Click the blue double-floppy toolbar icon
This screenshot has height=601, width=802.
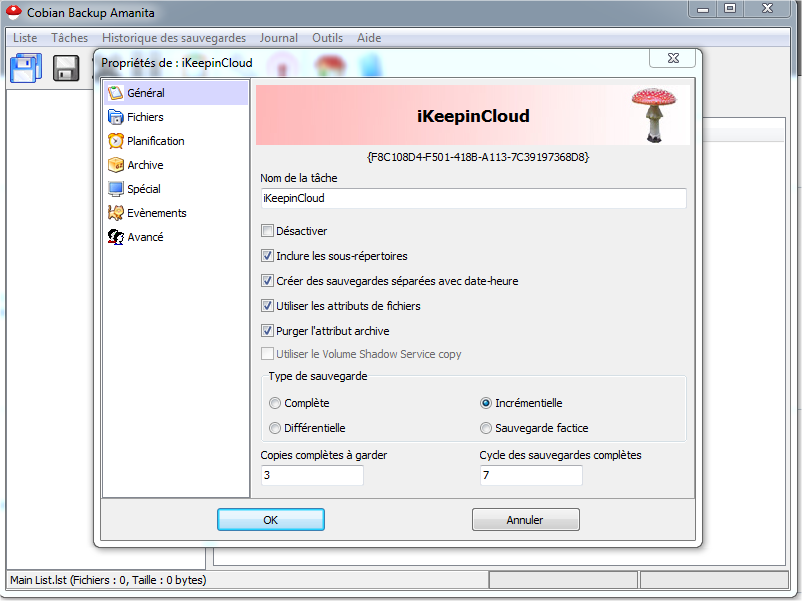(x=26, y=68)
